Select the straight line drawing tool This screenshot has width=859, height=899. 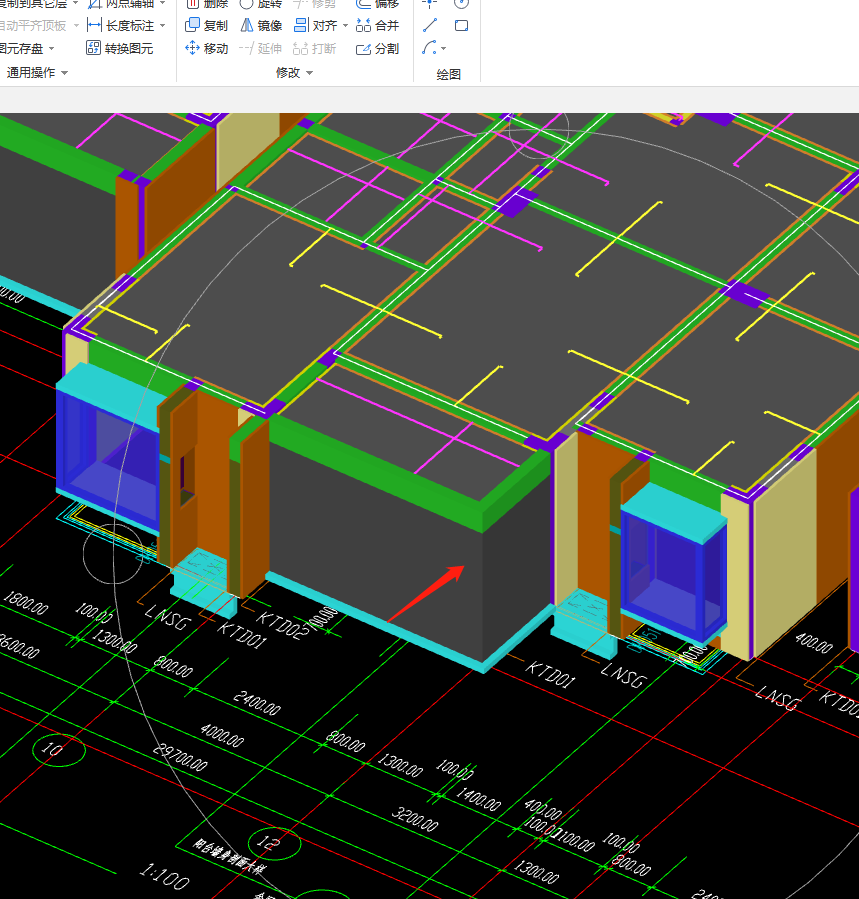(x=430, y=25)
